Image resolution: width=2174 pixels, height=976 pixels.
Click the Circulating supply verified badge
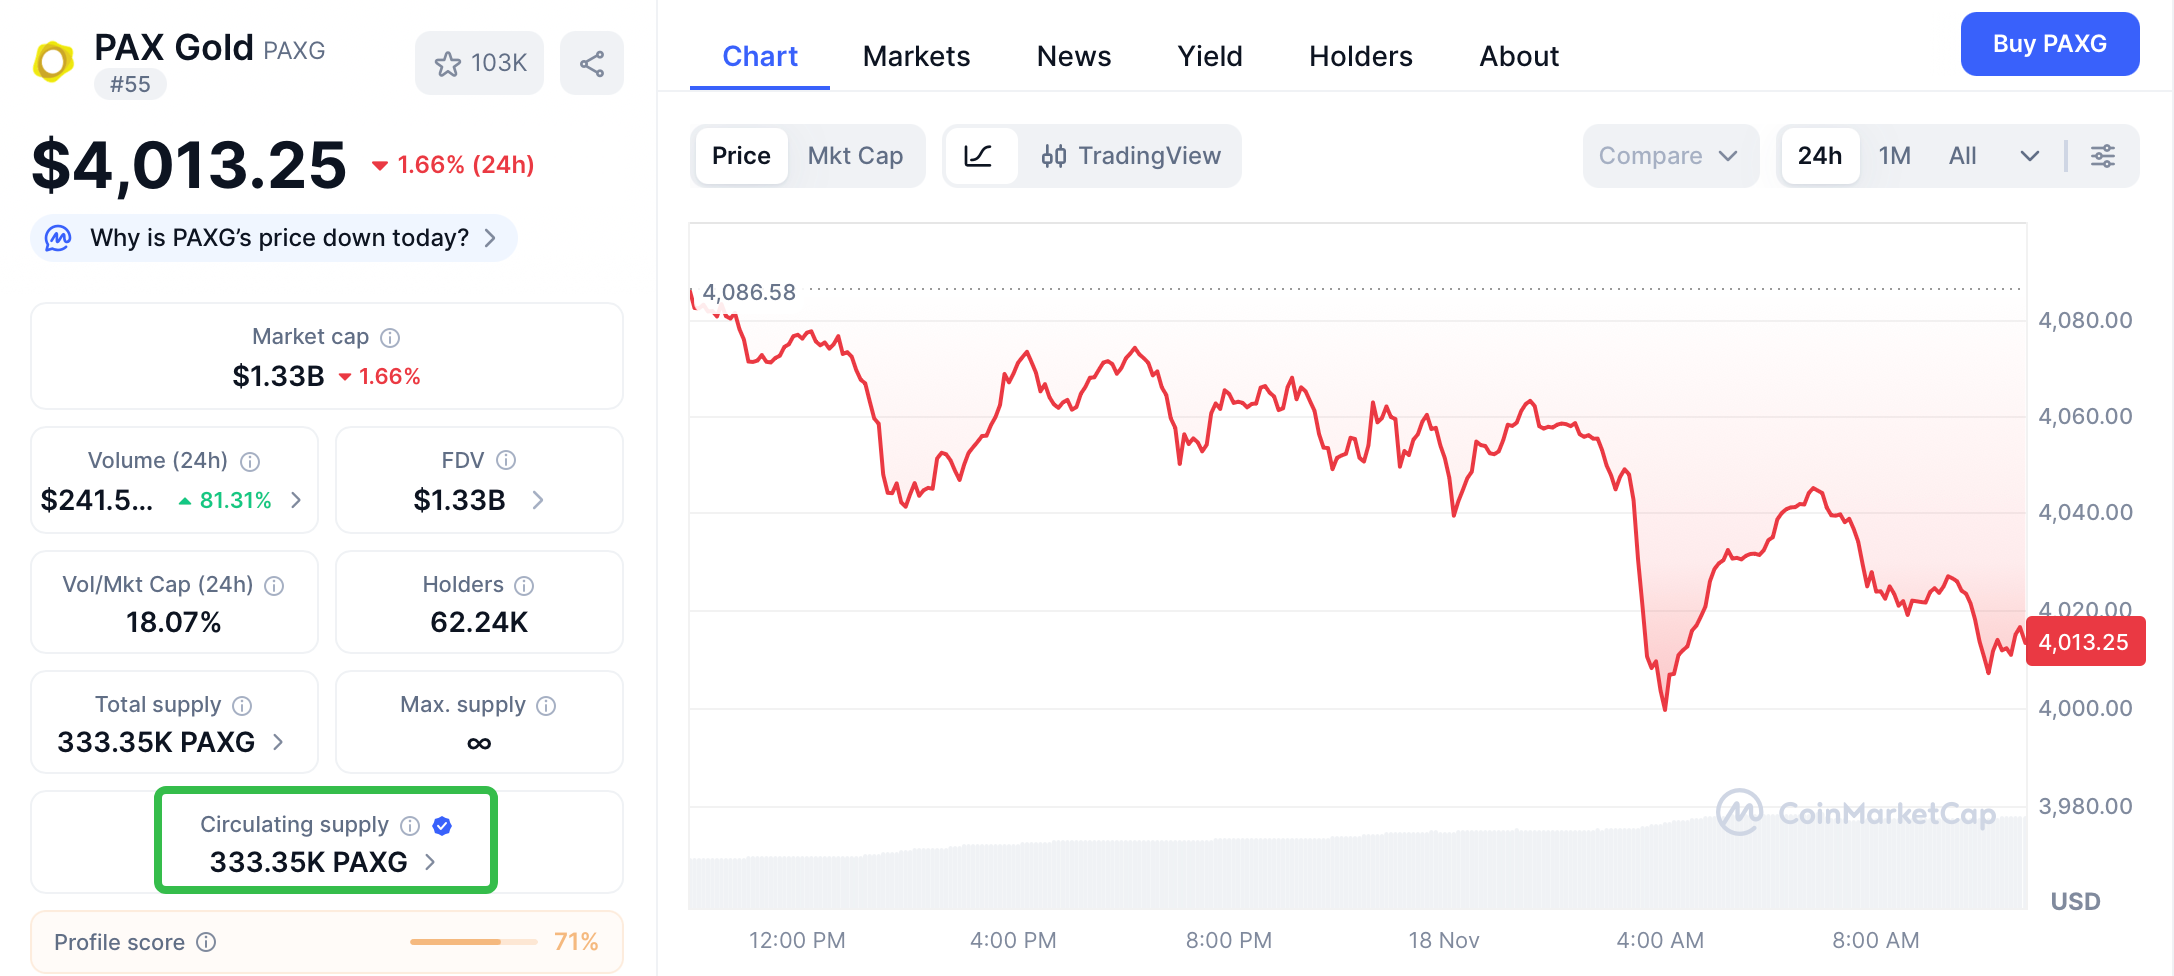pos(441,825)
